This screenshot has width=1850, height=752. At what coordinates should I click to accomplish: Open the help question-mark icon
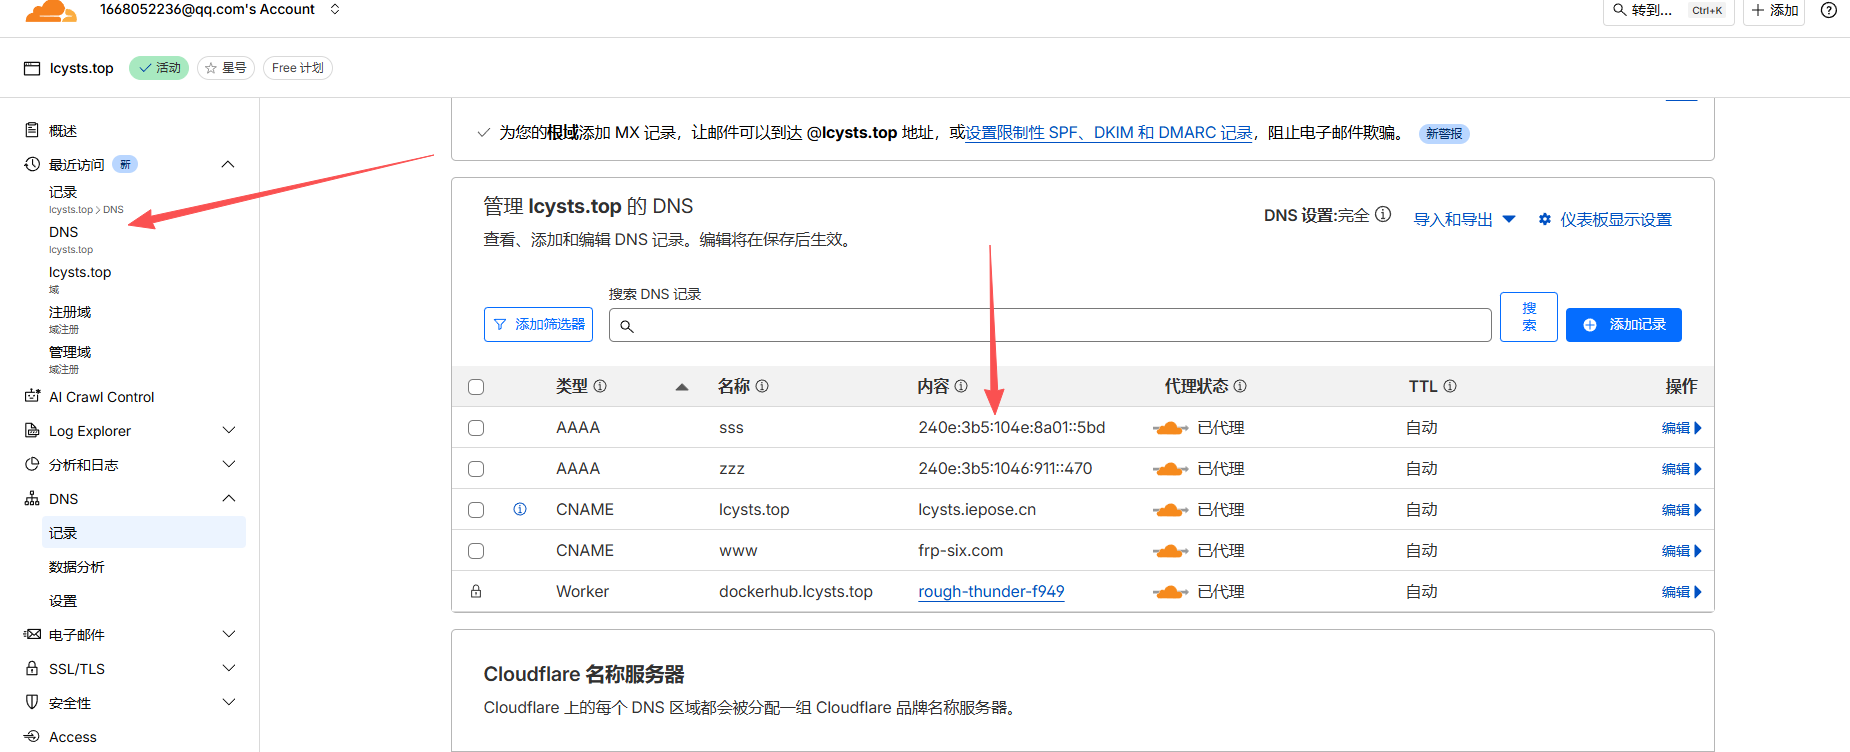(1829, 10)
